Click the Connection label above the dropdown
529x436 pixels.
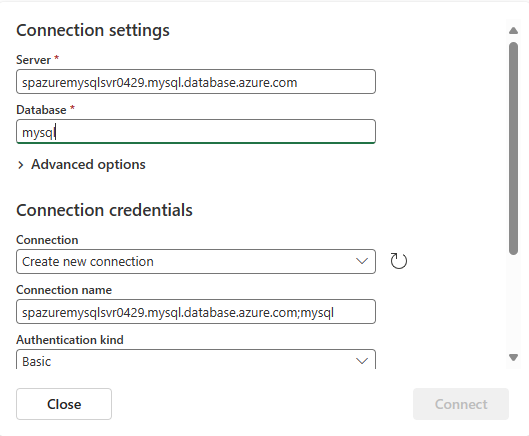coord(47,240)
